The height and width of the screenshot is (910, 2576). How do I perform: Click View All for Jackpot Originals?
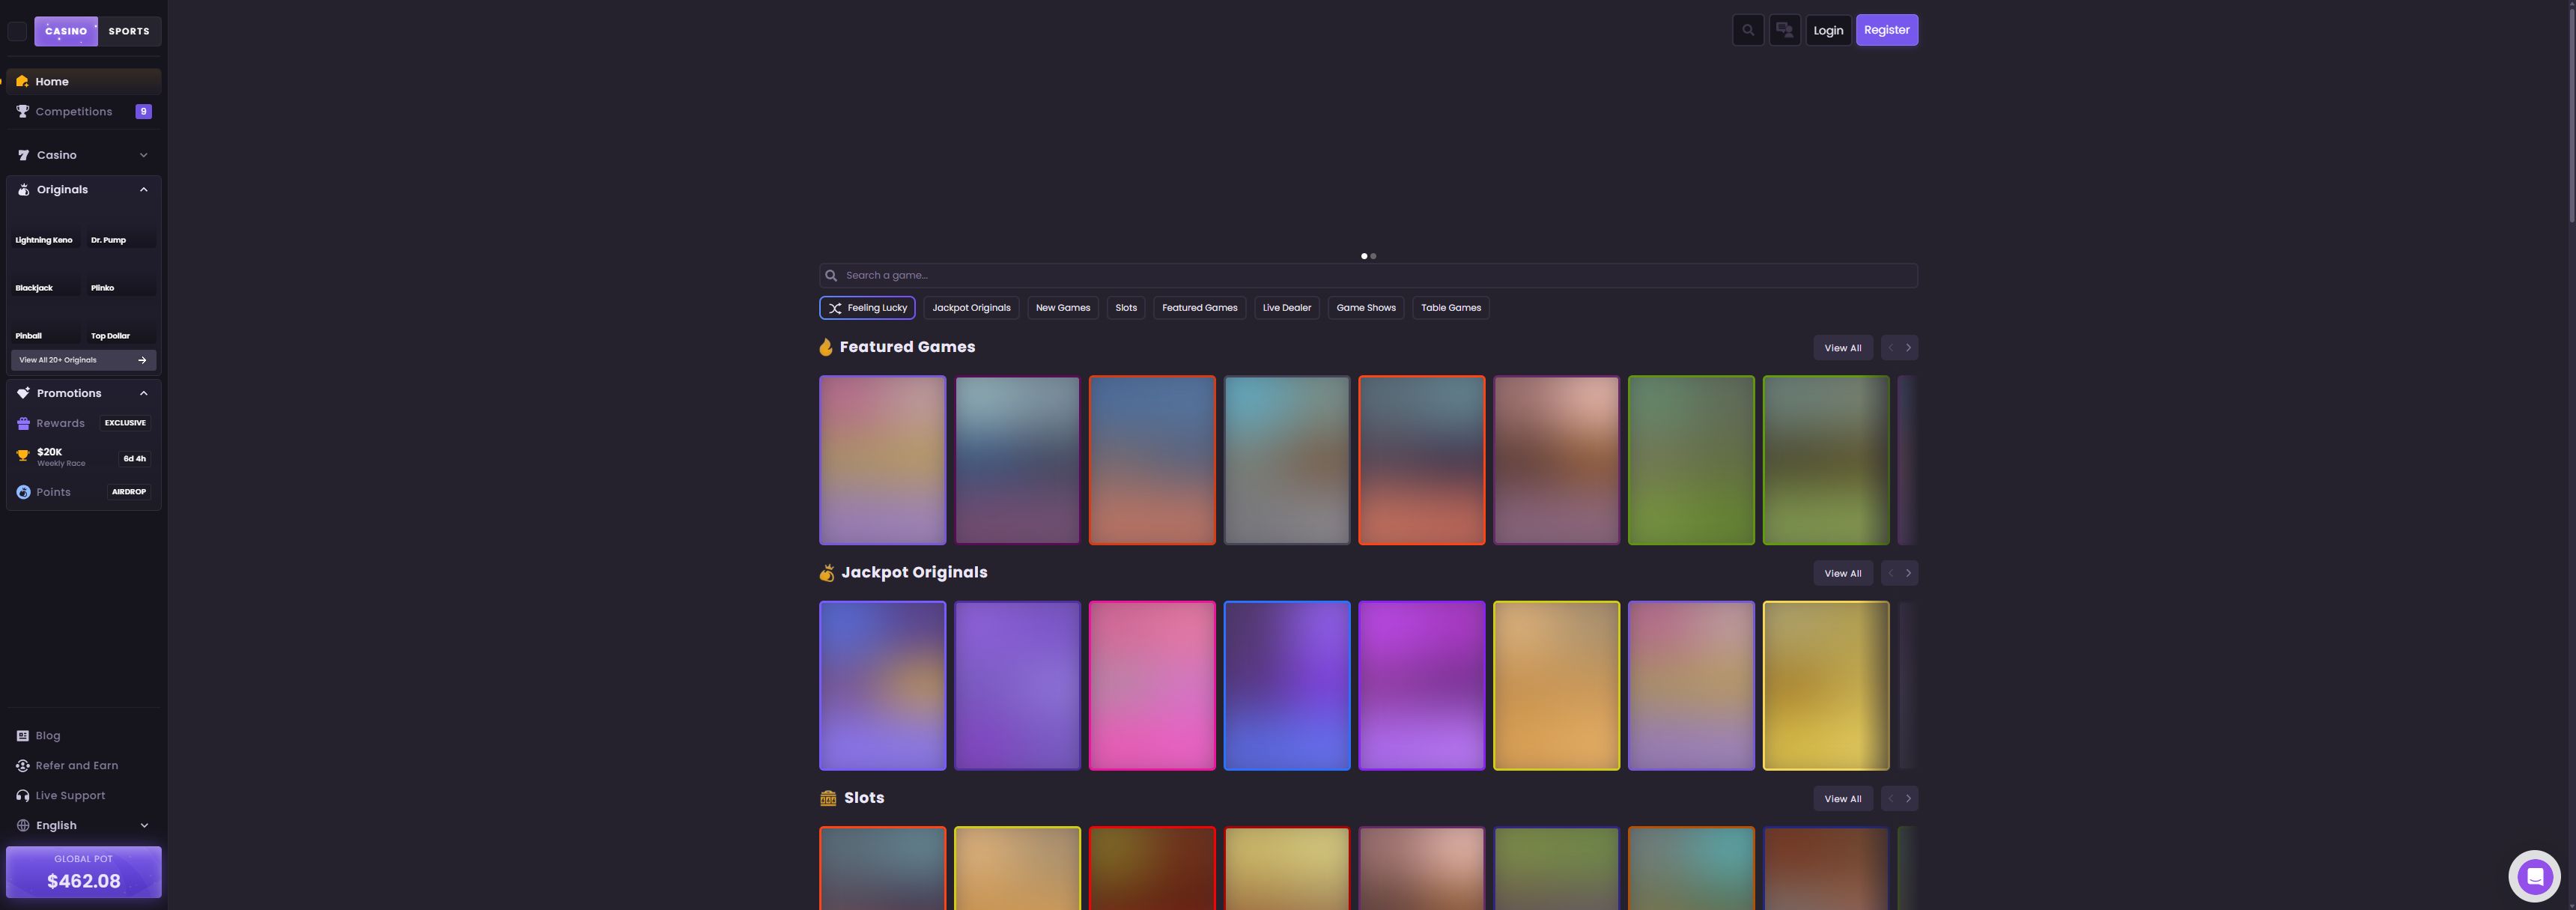click(x=1843, y=573)
